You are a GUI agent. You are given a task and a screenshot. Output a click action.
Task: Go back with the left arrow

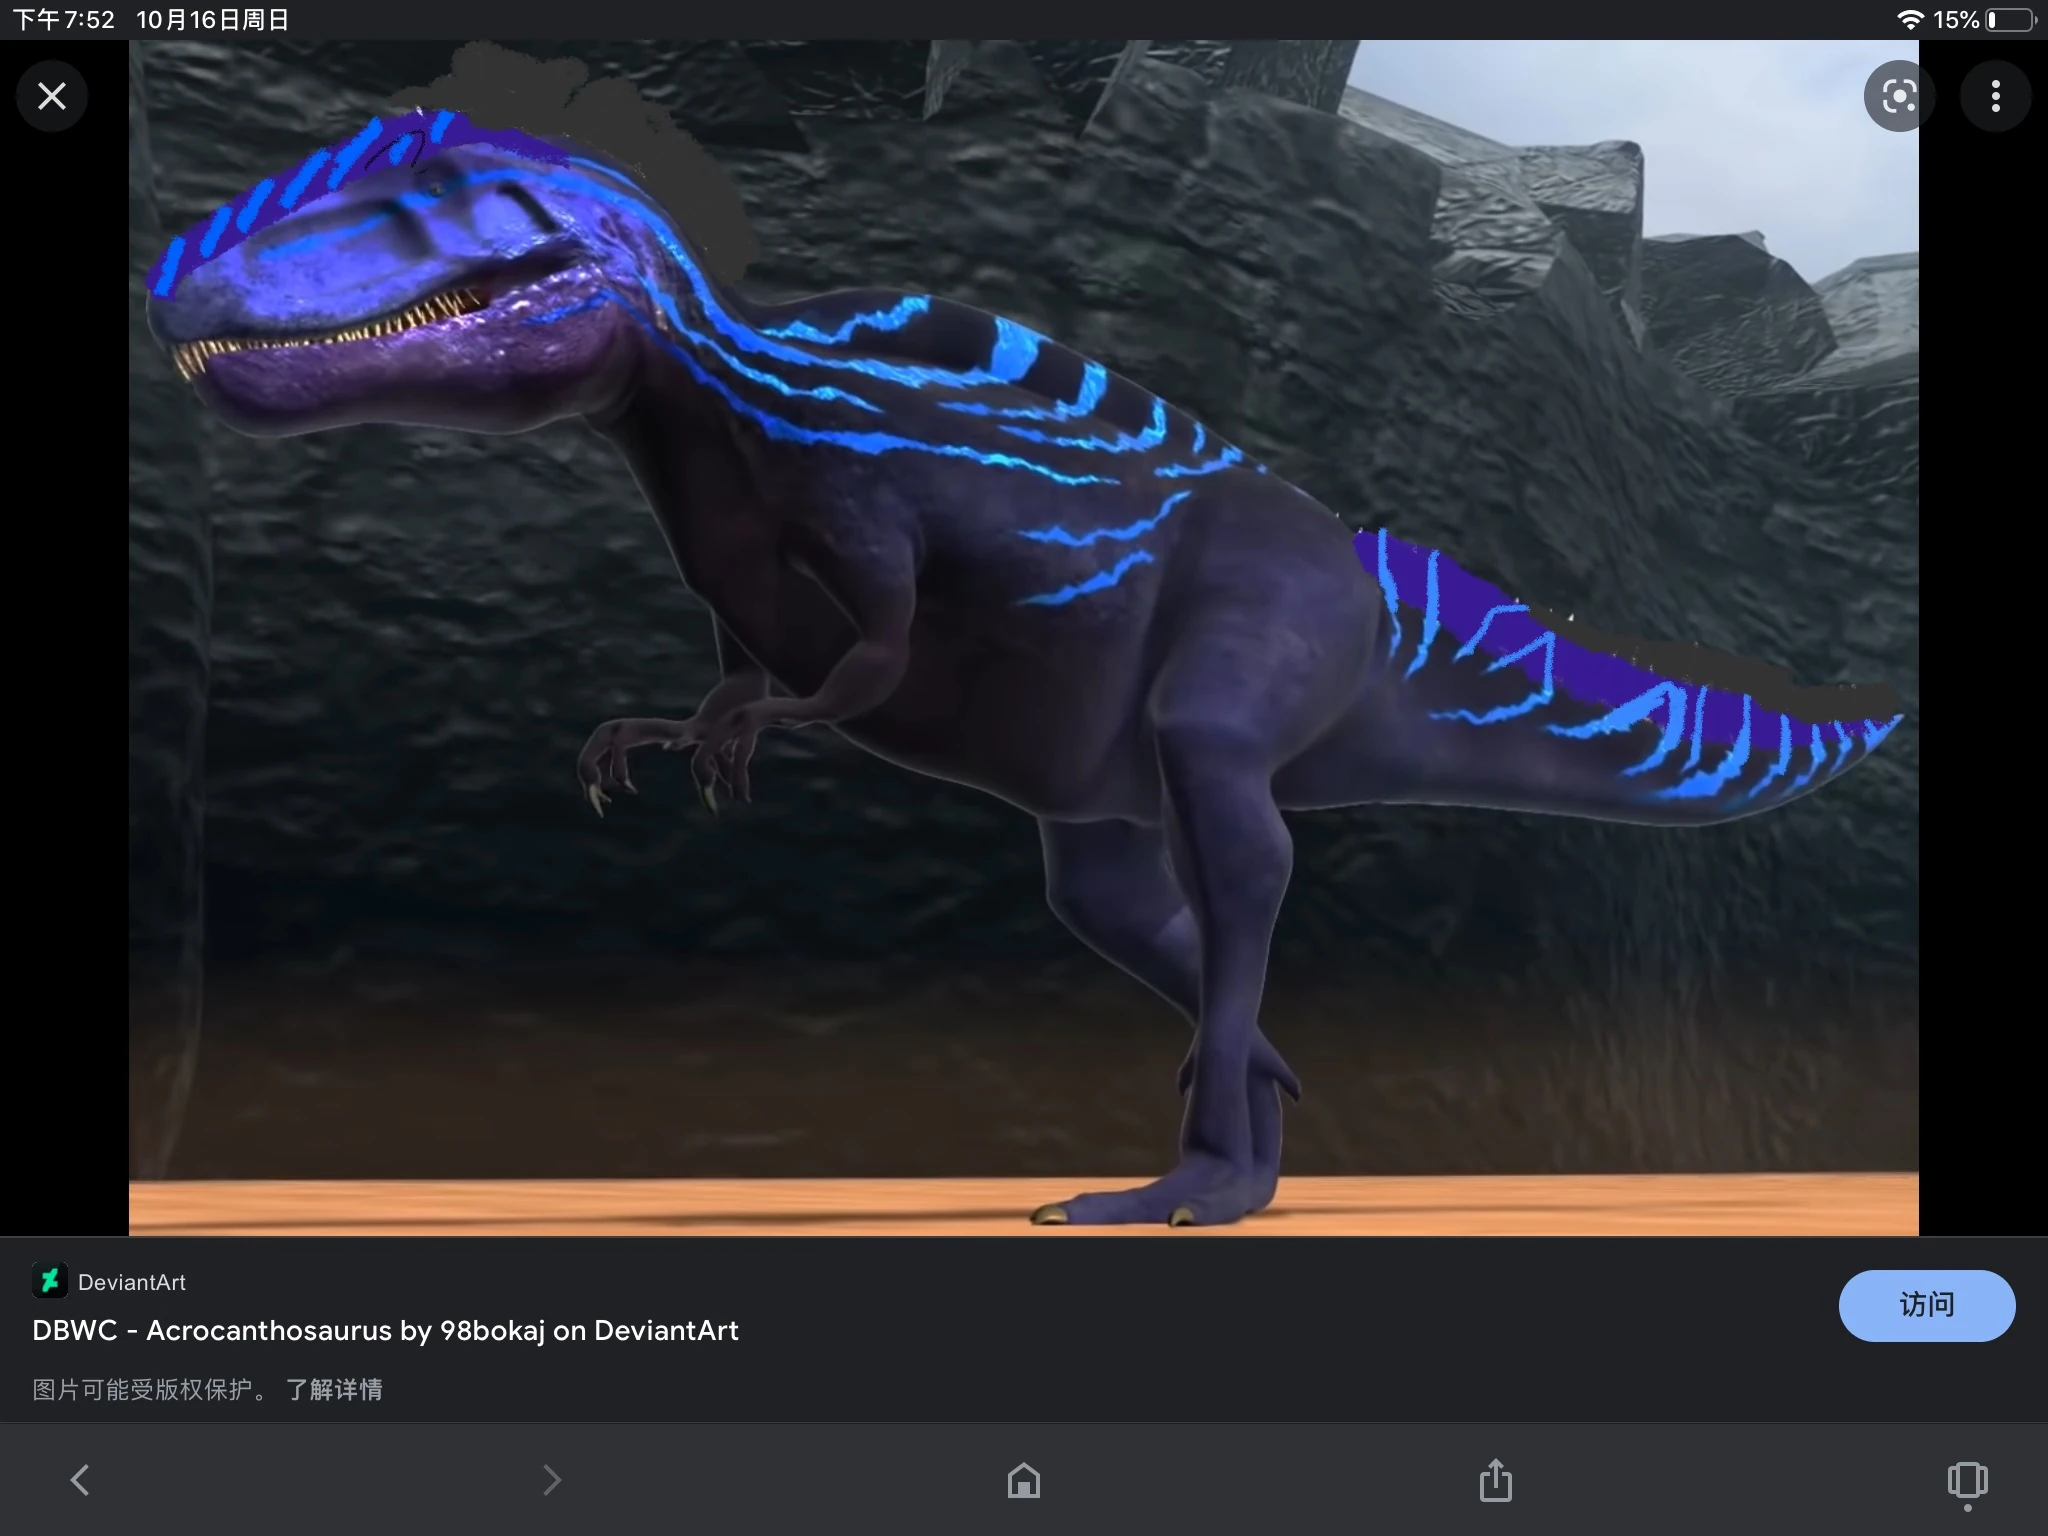tap(80, 1480)
